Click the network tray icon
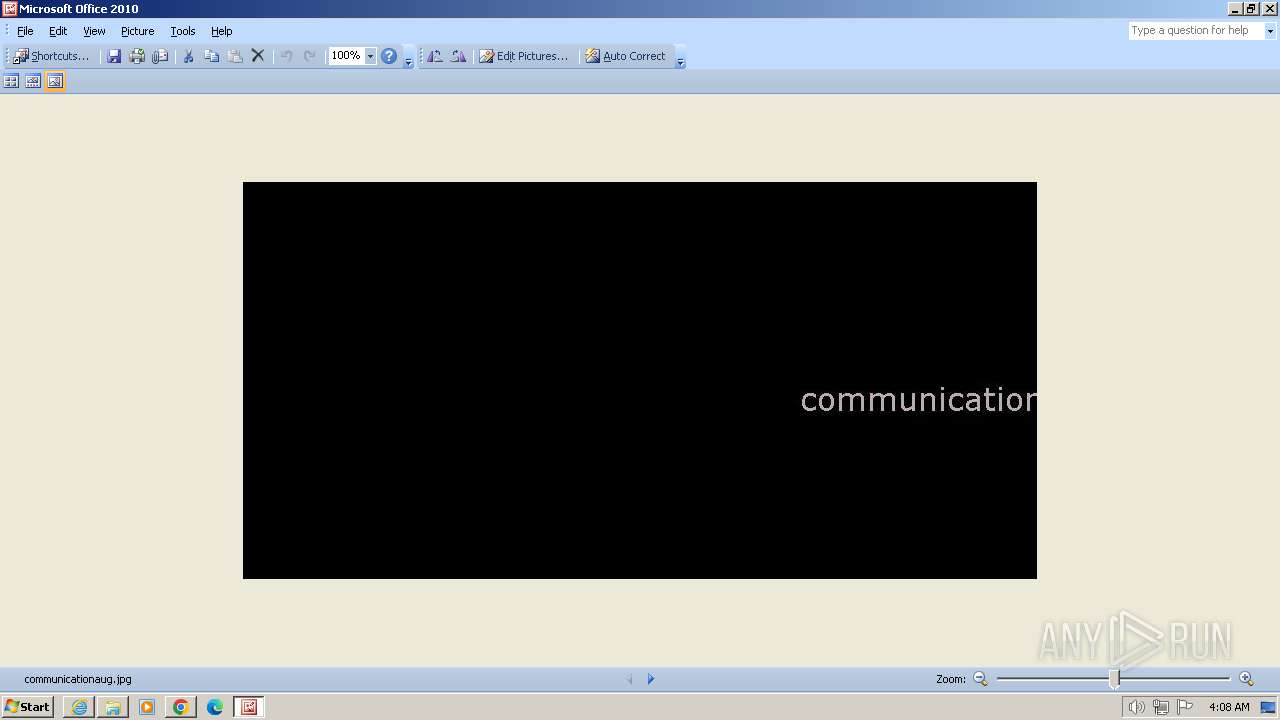The image size is (1280, 720). (x=1160, y=707)
